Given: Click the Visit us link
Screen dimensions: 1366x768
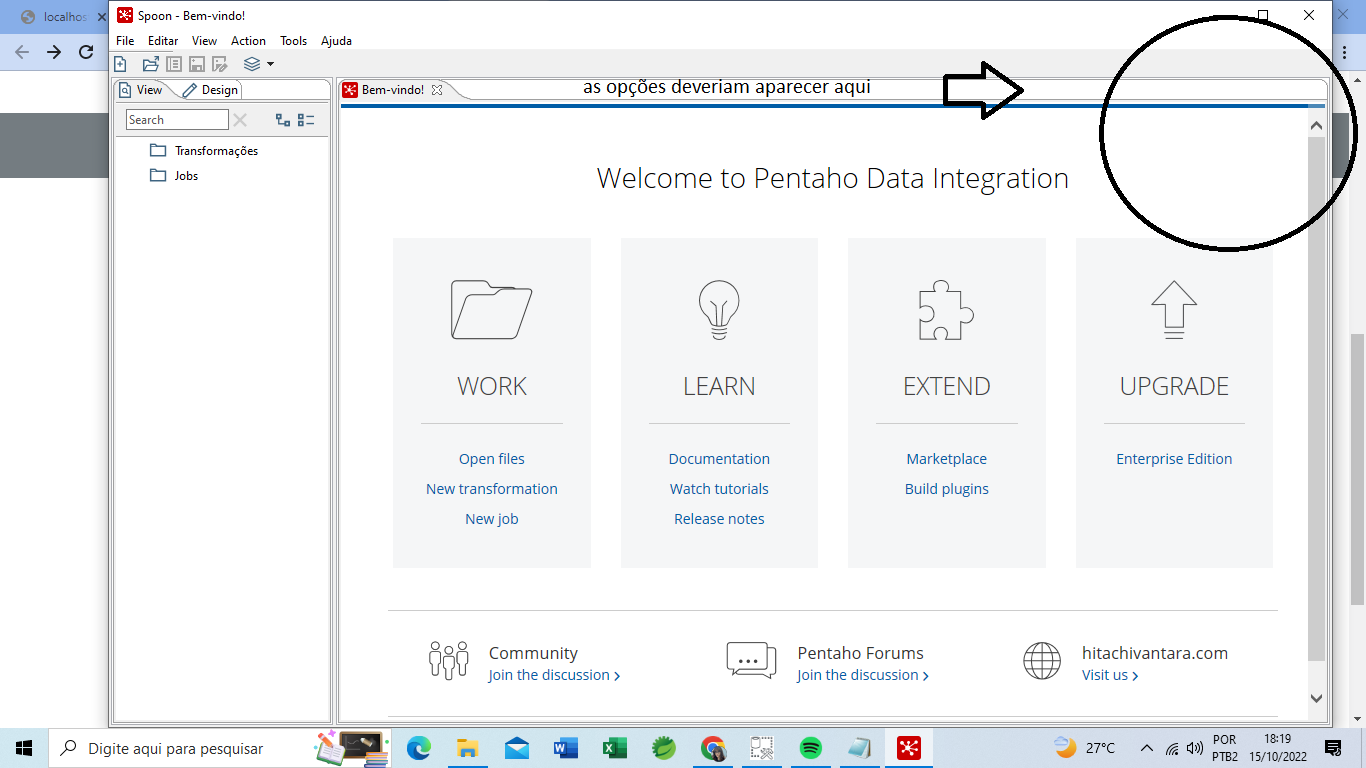Looking at the screenshot, I should tap(1110, 675).
